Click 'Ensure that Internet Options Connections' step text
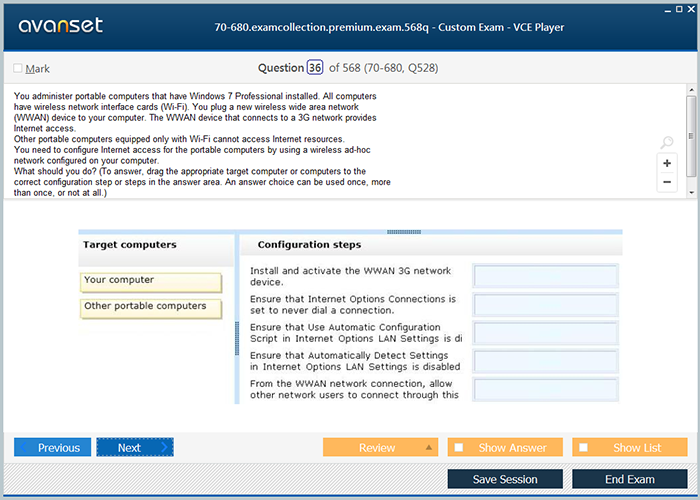Image resolution: width=700 pixels, height=500 pixels. pyautogui.click(x=353, y=304)
